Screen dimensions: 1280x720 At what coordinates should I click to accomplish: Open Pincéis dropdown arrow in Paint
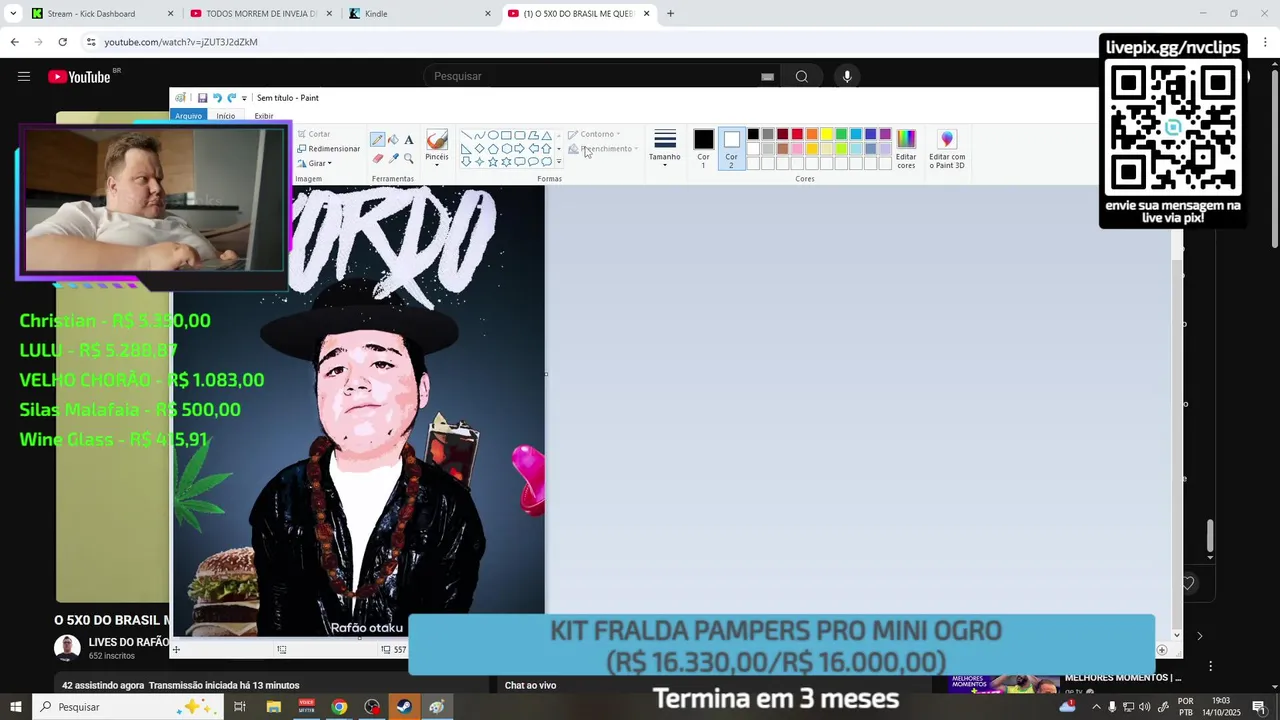437,165
